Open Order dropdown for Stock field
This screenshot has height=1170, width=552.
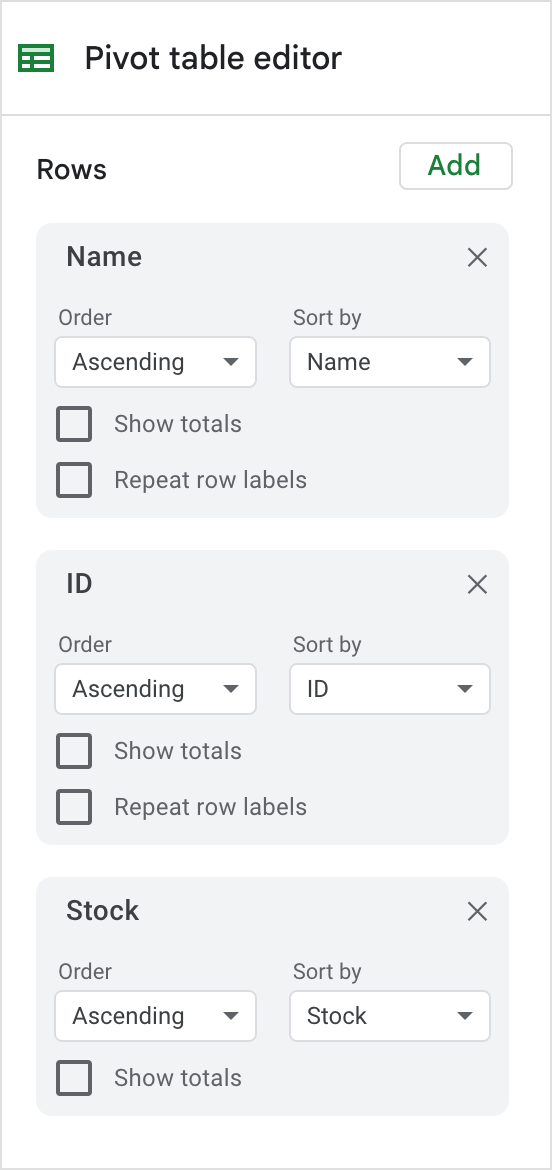(155, 1016)
